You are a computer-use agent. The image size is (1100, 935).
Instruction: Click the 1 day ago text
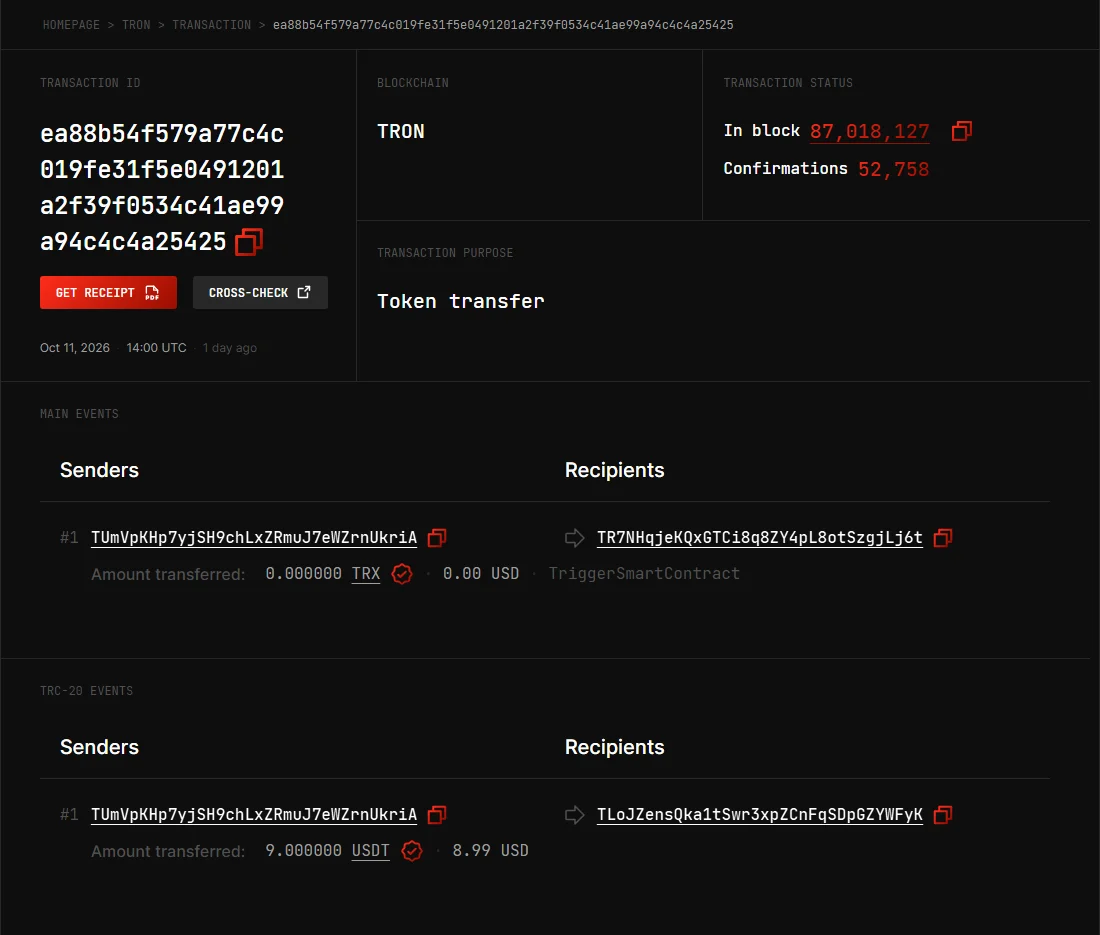click(229, 348)
